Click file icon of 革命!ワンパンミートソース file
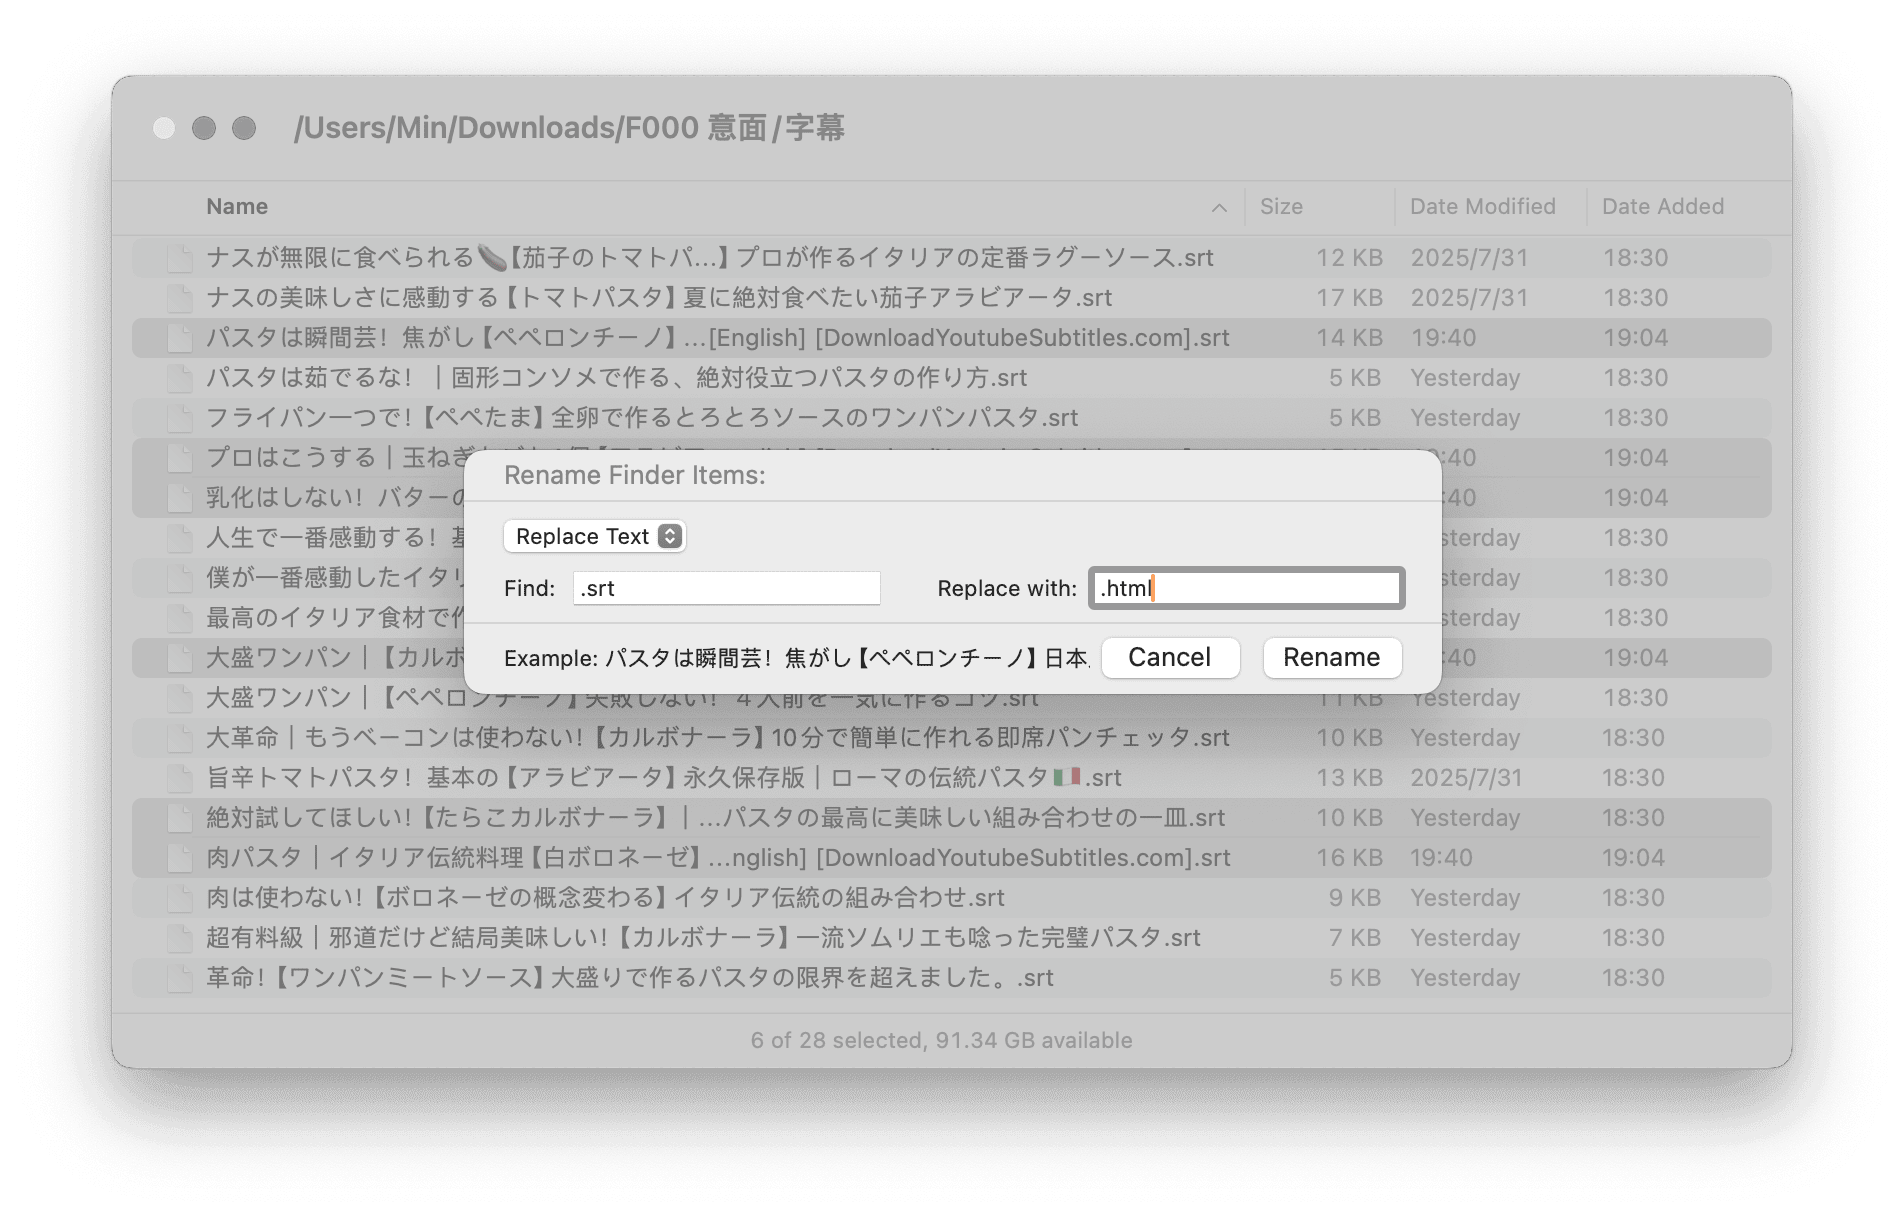 180,978
